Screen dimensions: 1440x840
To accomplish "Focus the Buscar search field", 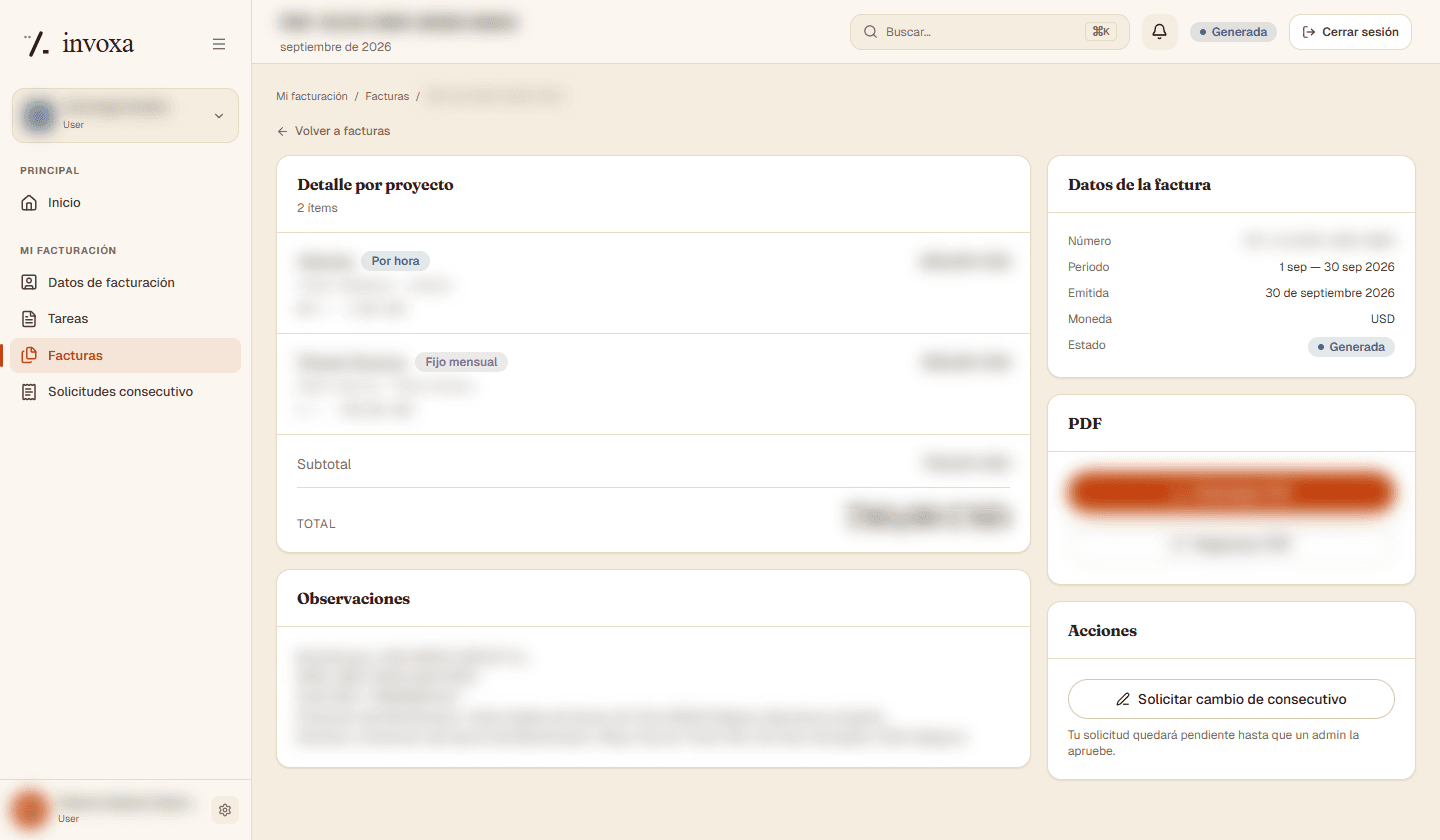I will 990,32.
